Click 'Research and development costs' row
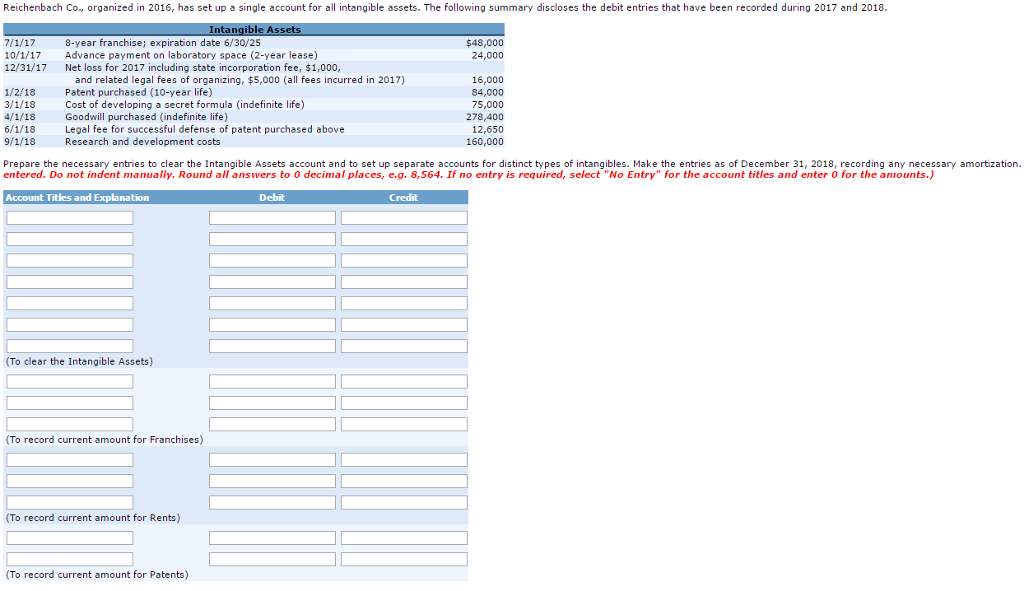Viewport: 1024px width, 591px height. coord(254,142)
